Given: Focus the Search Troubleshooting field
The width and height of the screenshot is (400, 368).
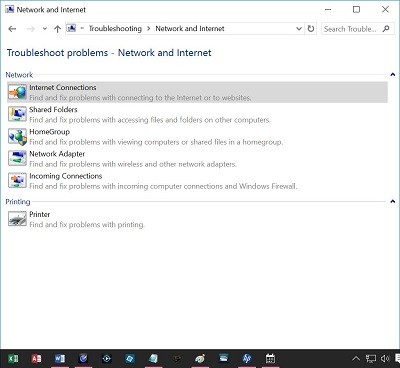Looking at the screenshot, I should point(358,29).
